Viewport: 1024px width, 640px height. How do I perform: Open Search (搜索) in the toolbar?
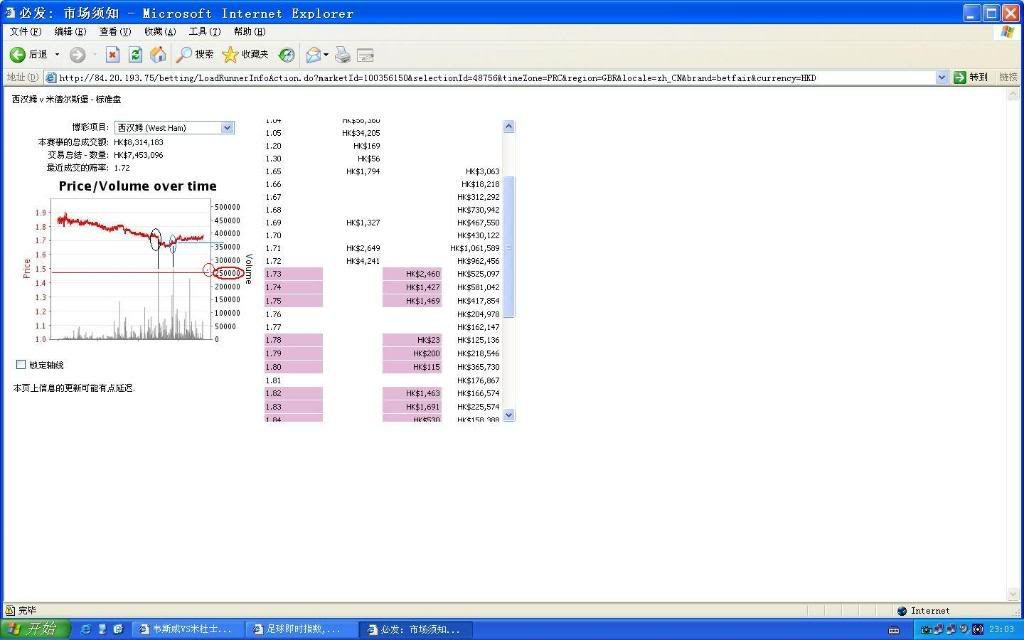[x=195, y=54]
